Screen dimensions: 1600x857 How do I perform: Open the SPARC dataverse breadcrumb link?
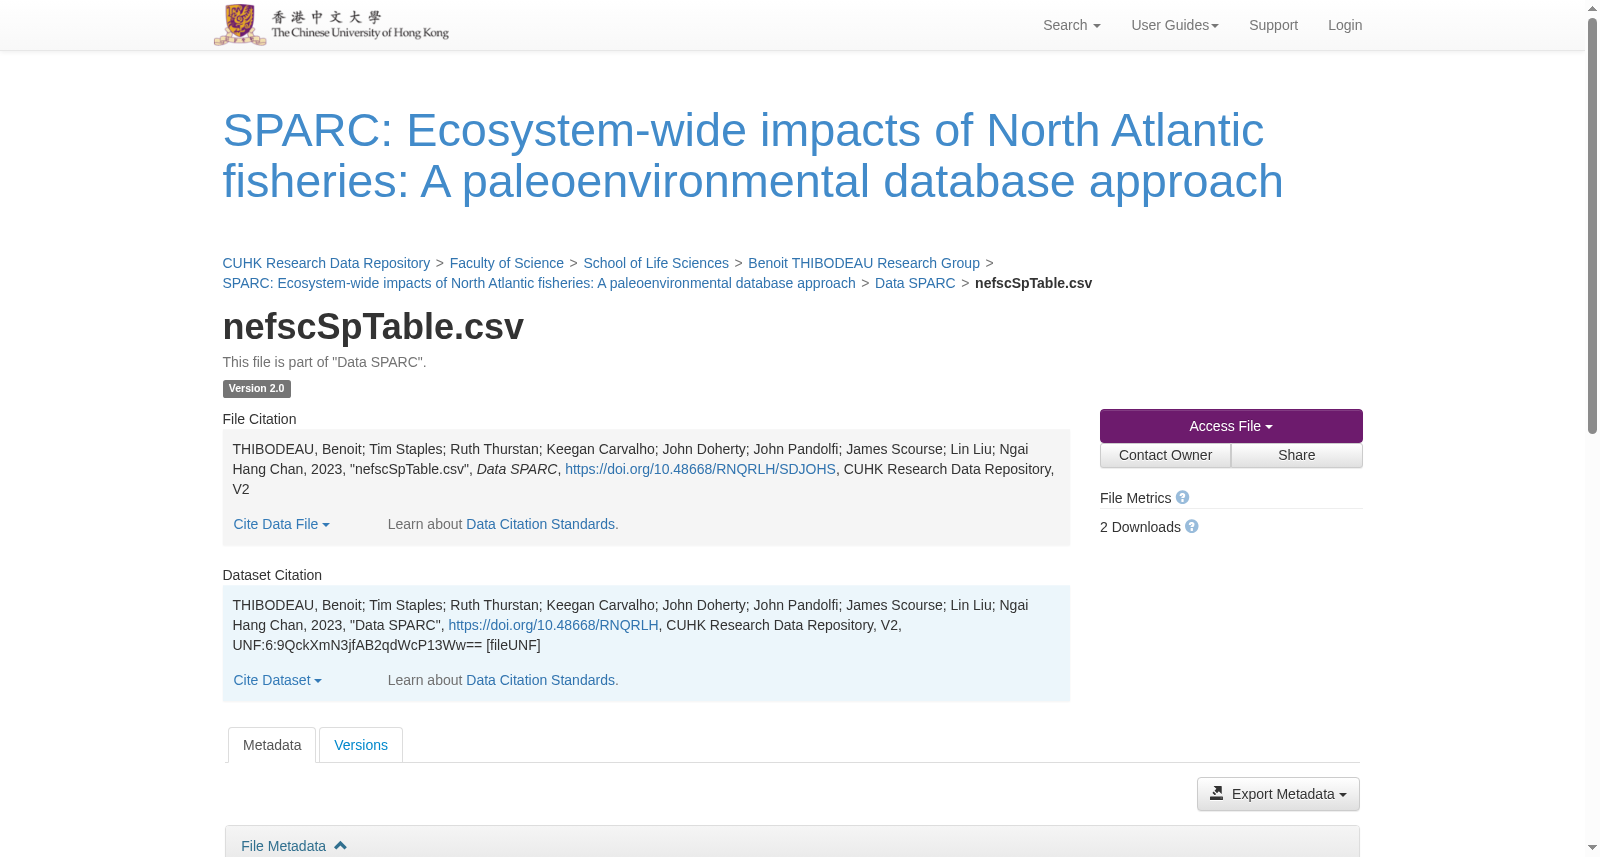(539, 283)
